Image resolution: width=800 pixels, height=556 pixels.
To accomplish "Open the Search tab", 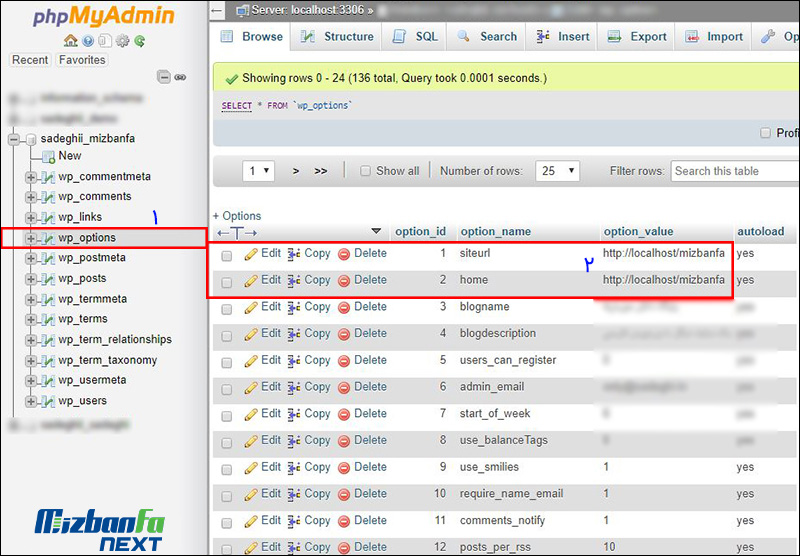I will coord(487,37).
